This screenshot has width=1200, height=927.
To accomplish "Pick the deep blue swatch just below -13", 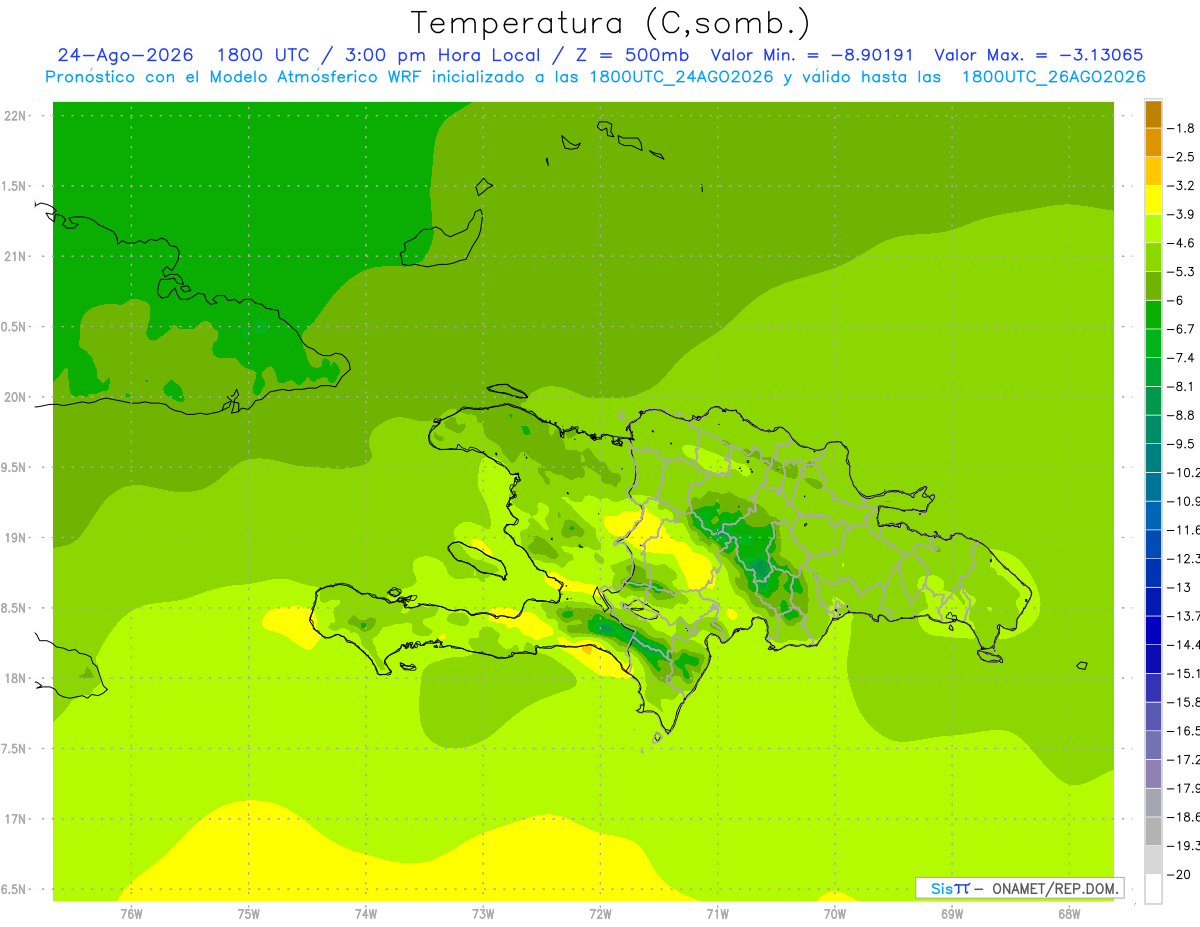I will pos(1153,601).
